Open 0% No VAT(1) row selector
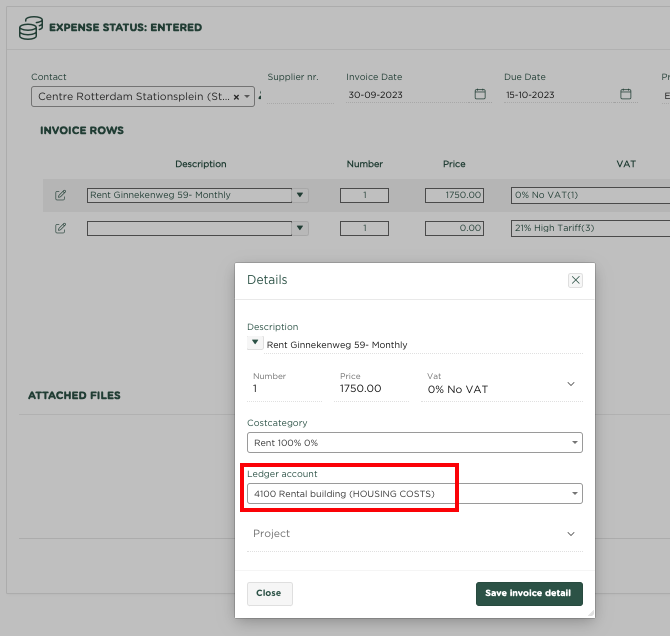The image size is (670, 636). (590, 195)
